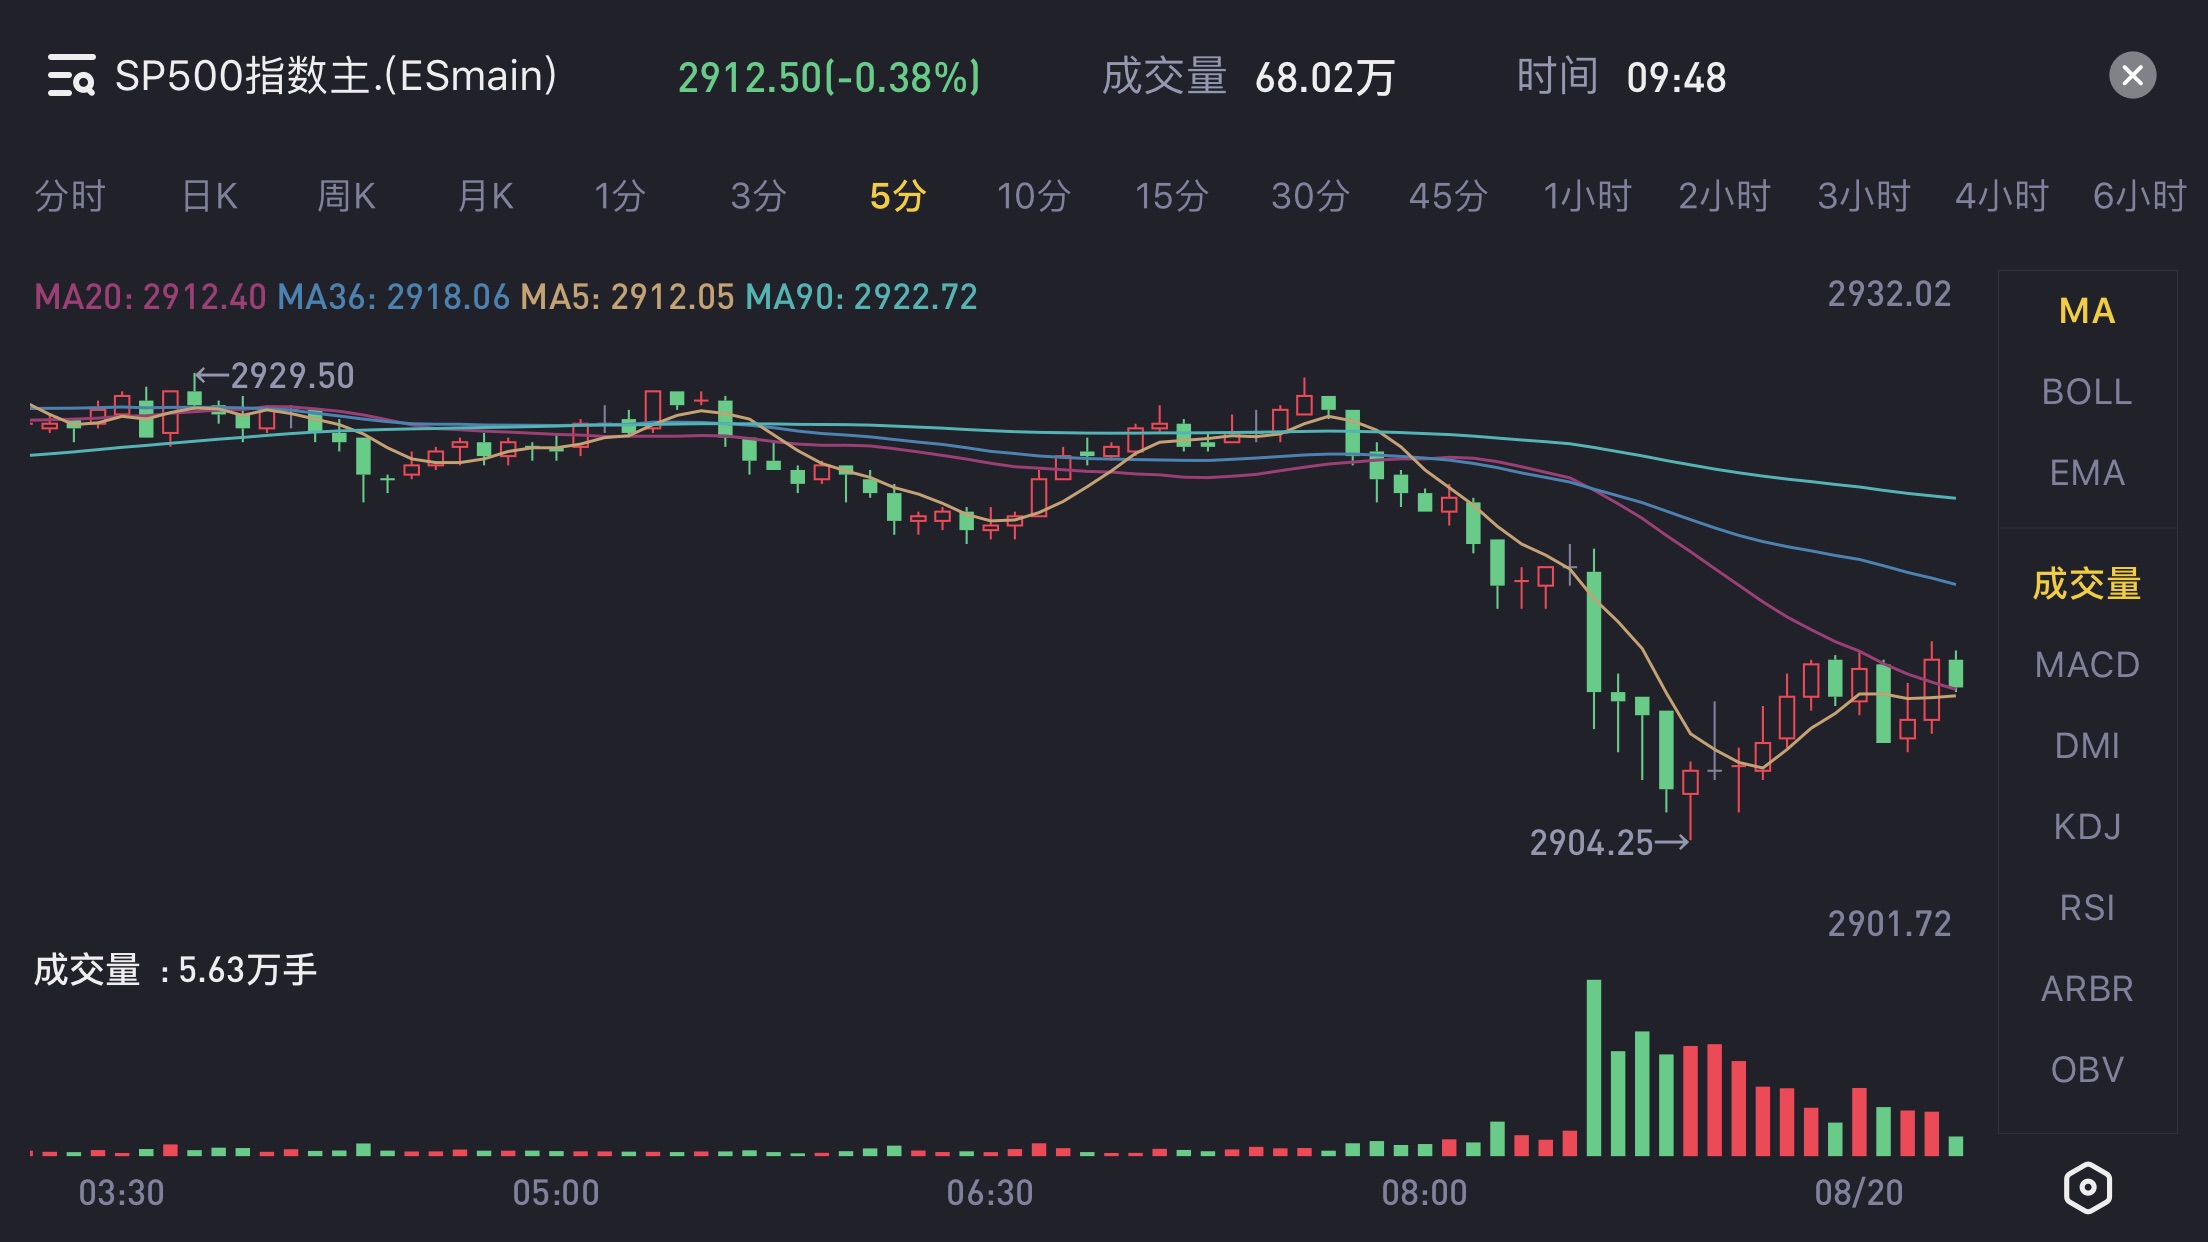2208x1242 pixels.
Task: Click the MA36: 2918.06 legend label
Action: 393,297
